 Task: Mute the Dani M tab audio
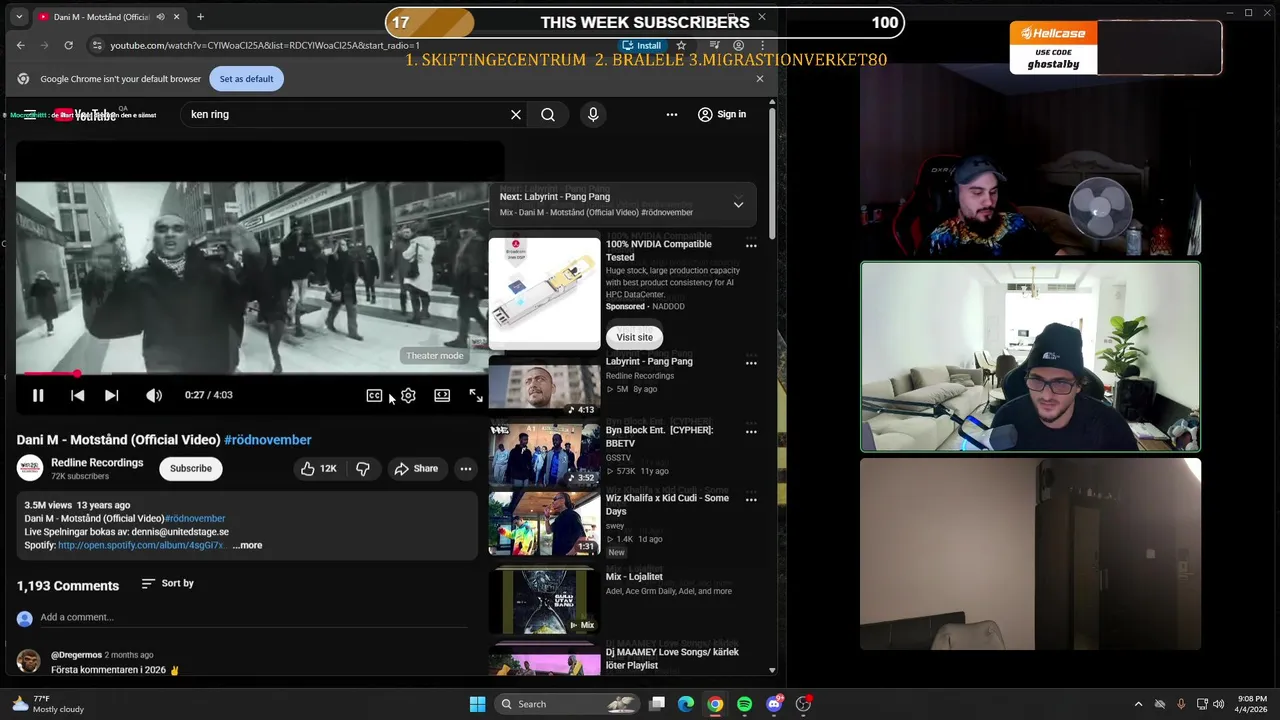(158, 17)
